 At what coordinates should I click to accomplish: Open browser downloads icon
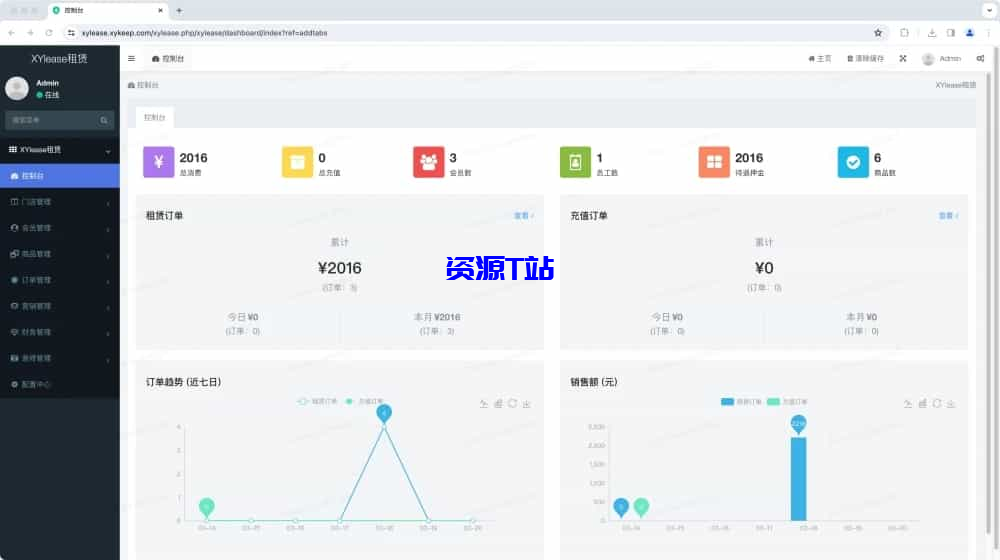tap(932, 33)
